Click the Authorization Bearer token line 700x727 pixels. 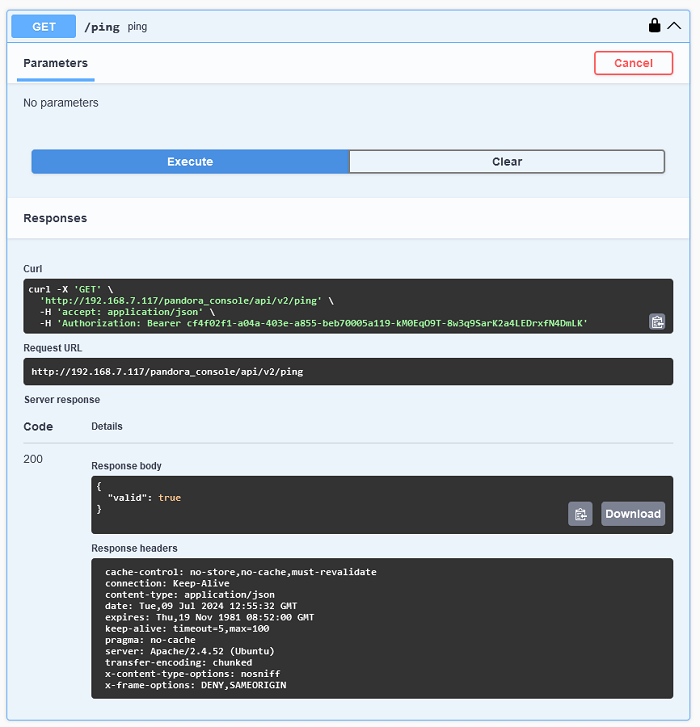(314, 323)
